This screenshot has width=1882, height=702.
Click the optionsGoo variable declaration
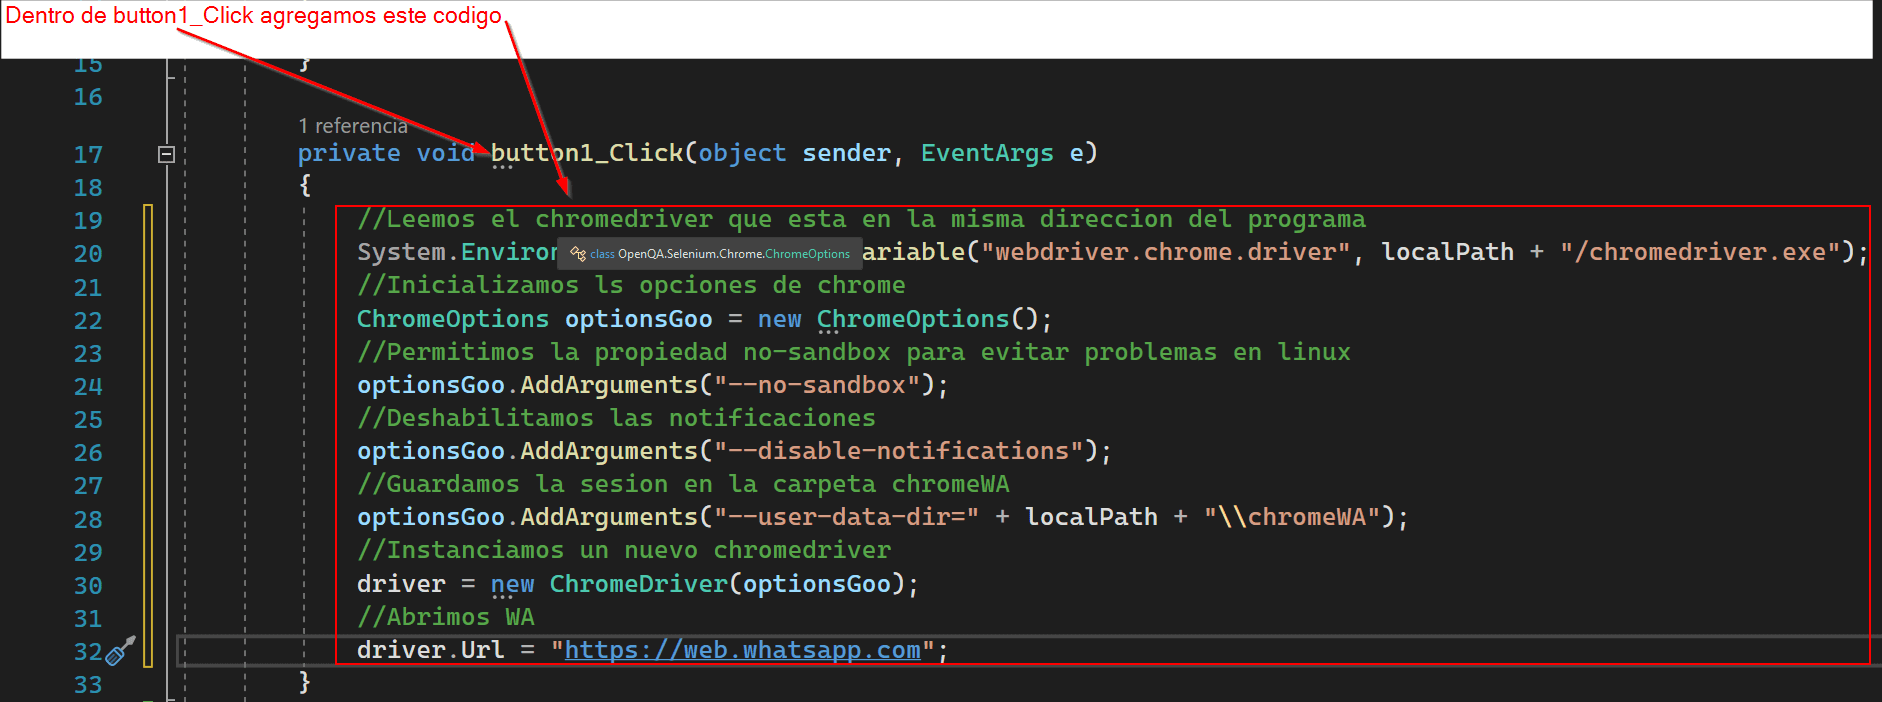pyautogui.click(x=639, y=319)
